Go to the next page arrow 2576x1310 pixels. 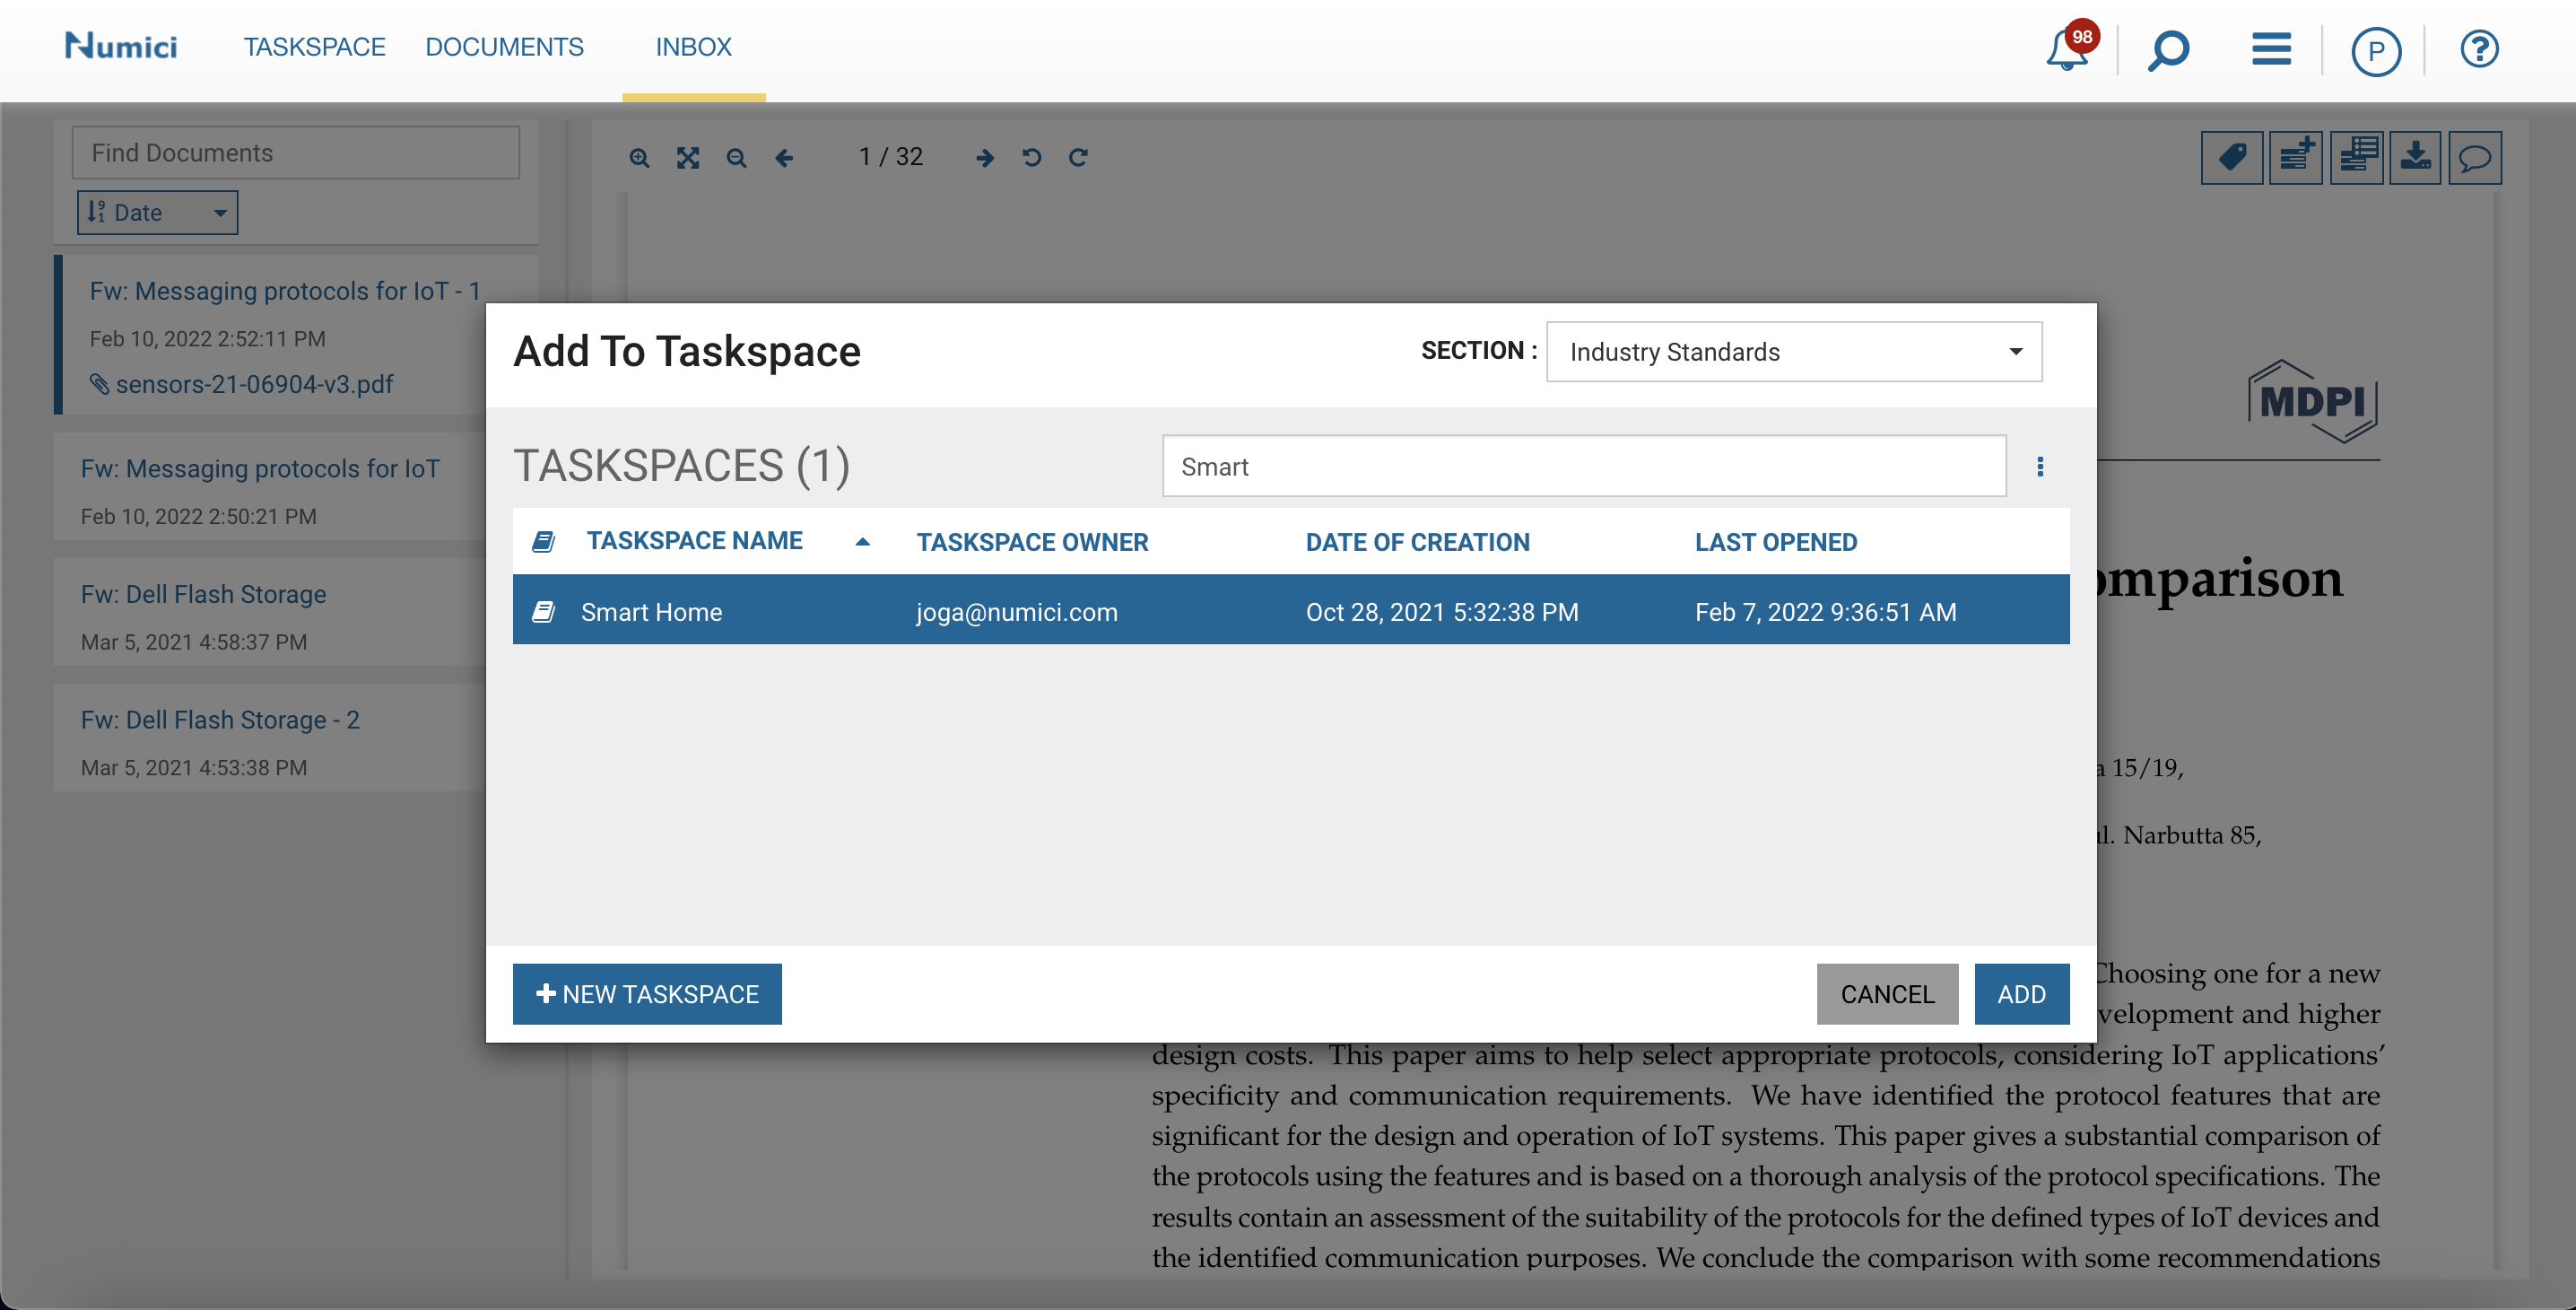tap(985, 158)
